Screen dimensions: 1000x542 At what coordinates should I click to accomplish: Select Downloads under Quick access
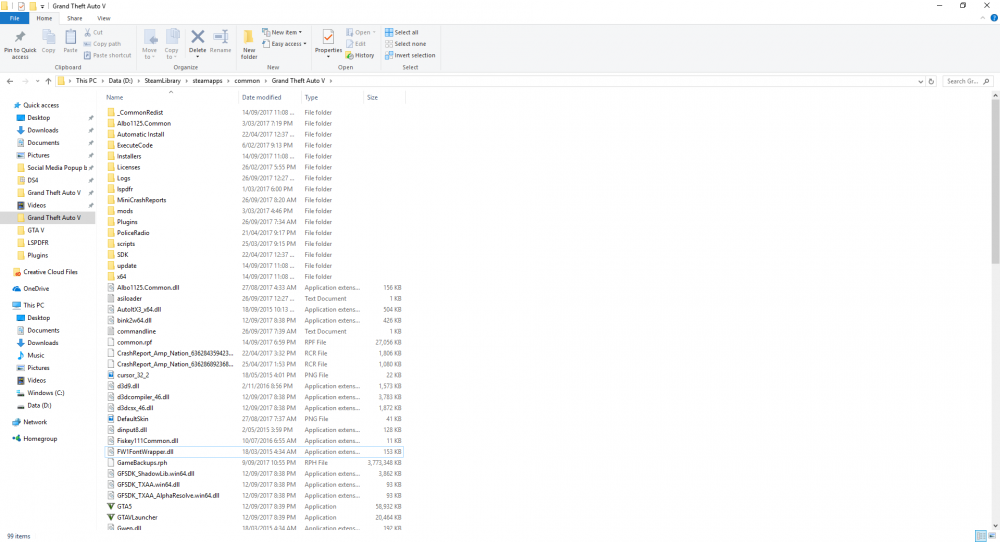43,130
